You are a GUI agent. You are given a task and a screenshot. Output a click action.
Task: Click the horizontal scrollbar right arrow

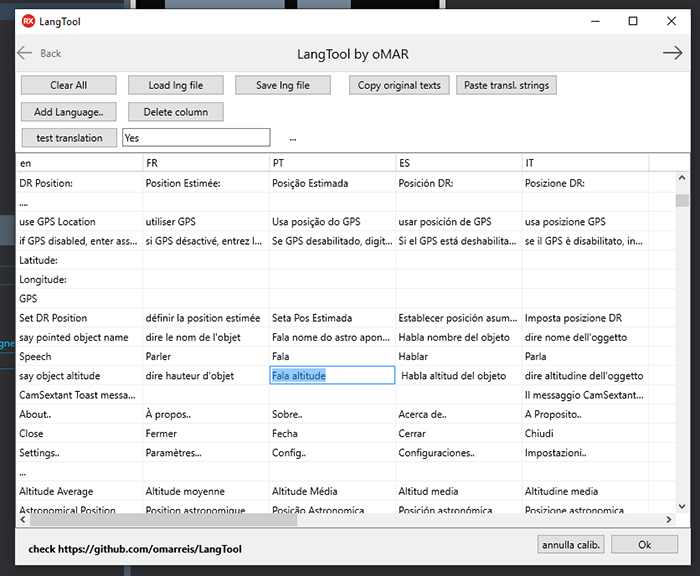(668, 519)
